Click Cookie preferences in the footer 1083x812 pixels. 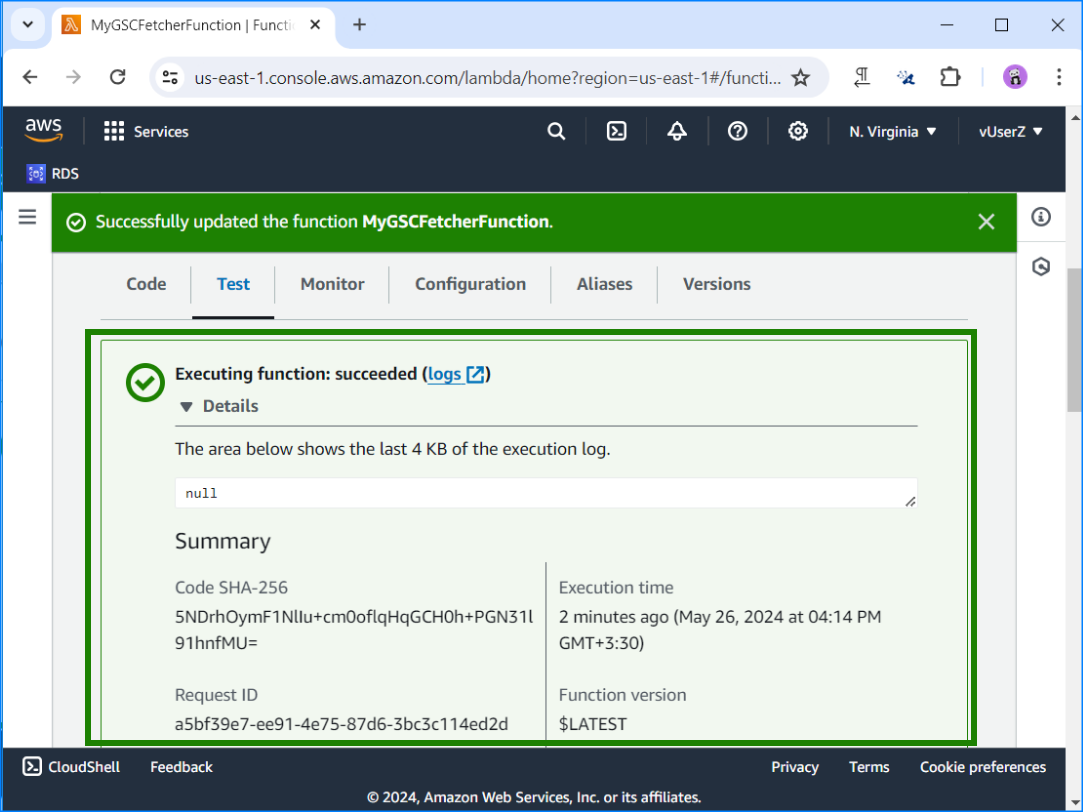[x=983, y=767]
